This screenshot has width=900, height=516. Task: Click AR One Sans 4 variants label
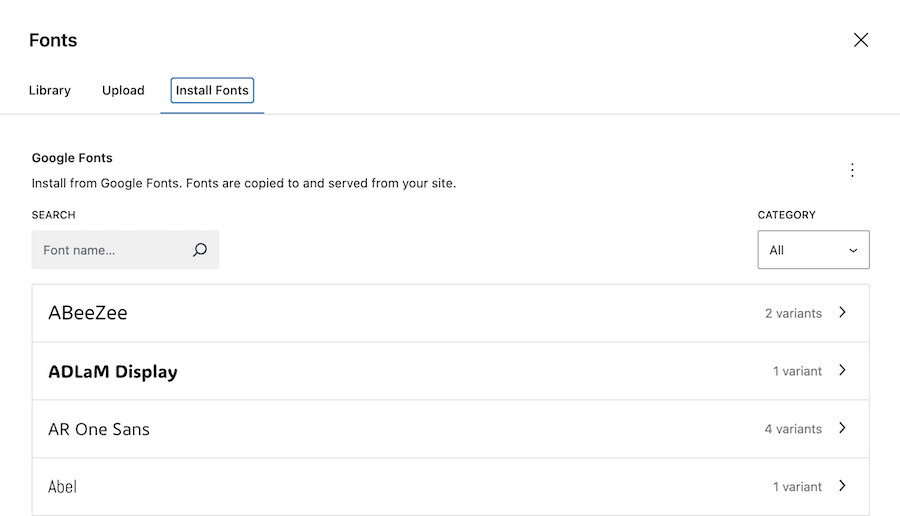793,429
